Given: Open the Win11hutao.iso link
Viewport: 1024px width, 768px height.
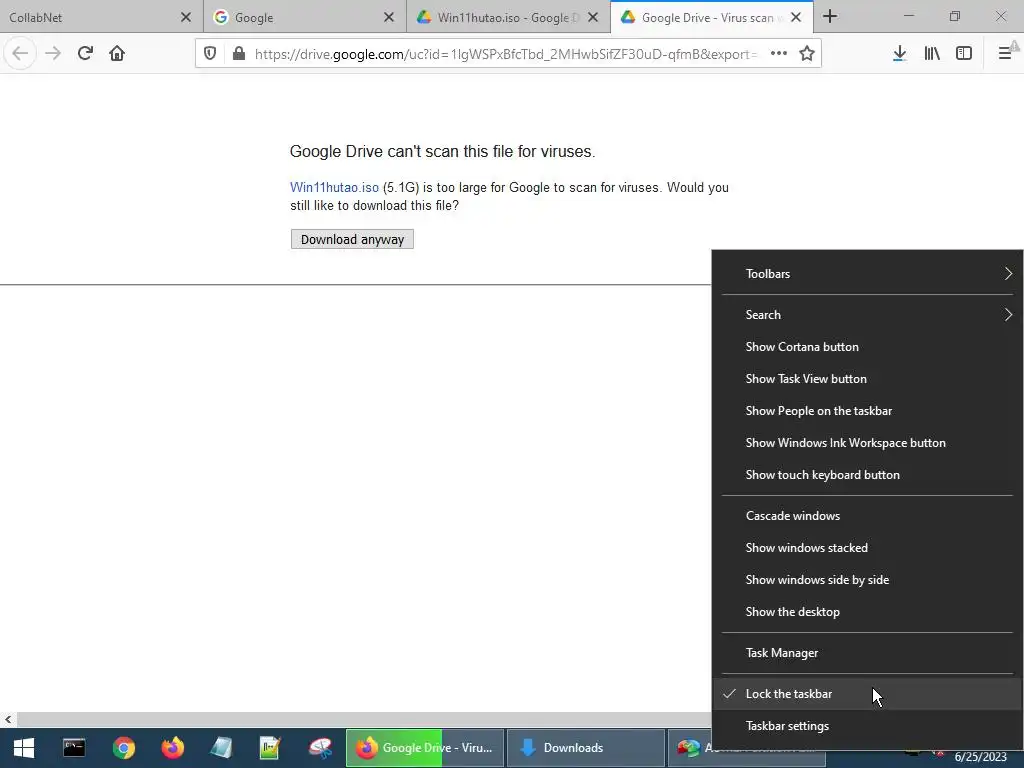Looking at the screenshot, I should (x=334, y=187).
